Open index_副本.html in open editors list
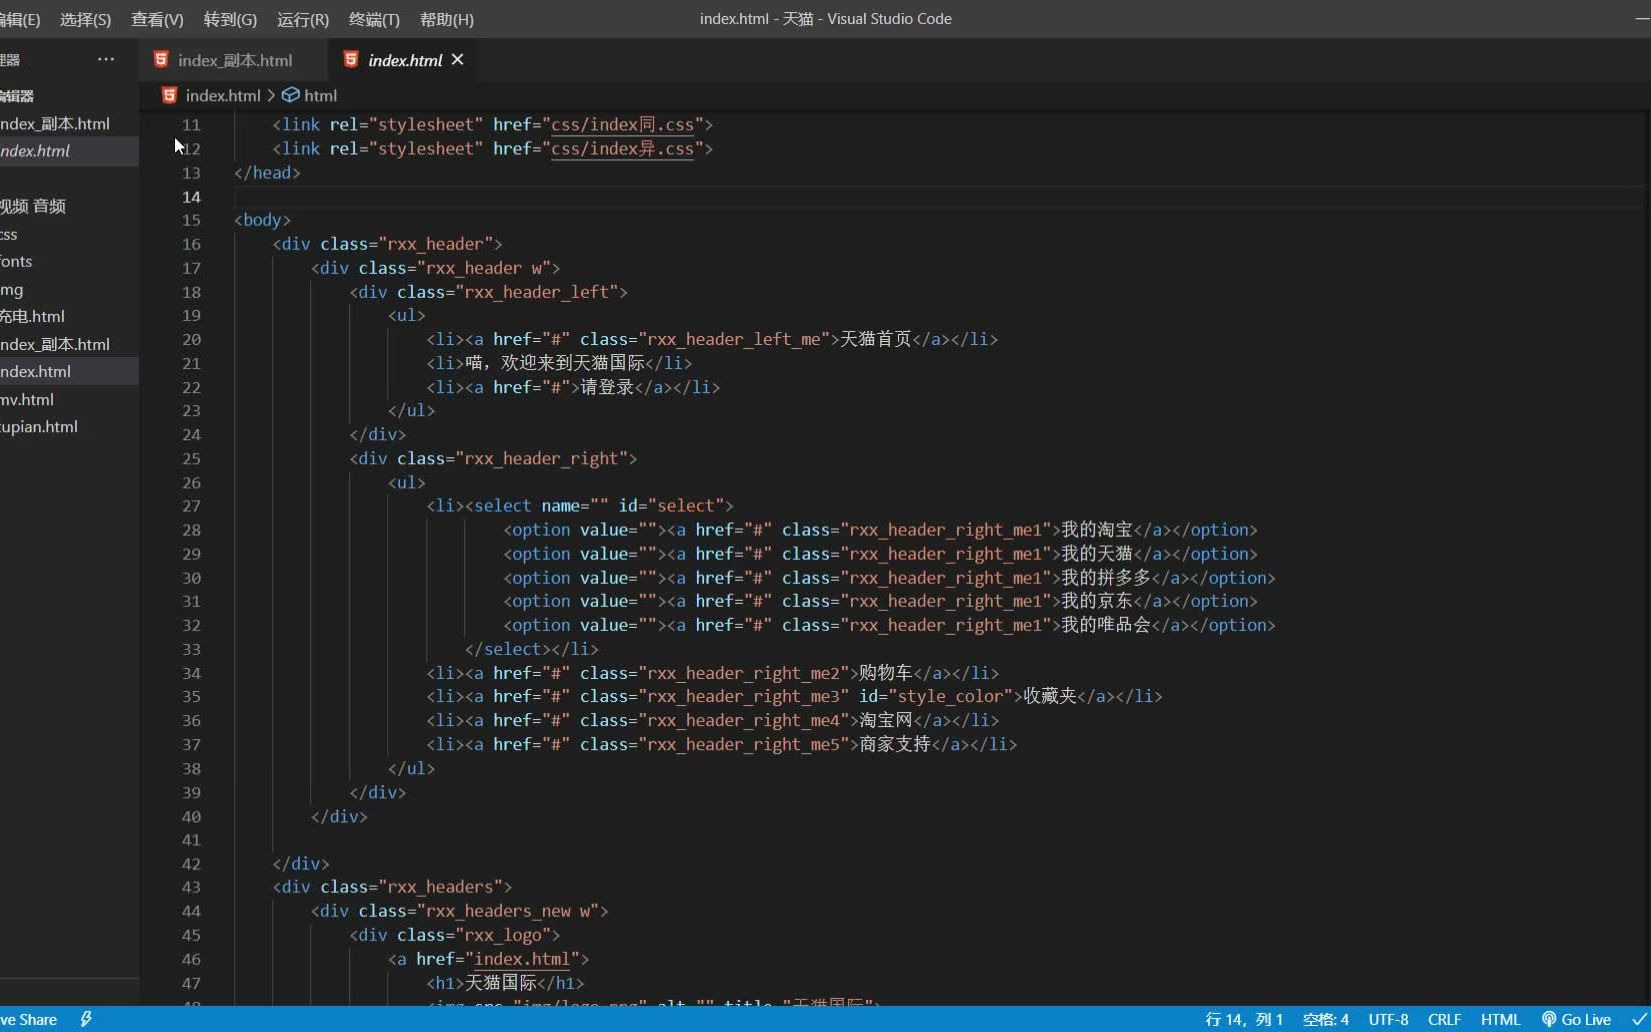The height and width of the screenshot is (1032, 1651). pos(55,124)
